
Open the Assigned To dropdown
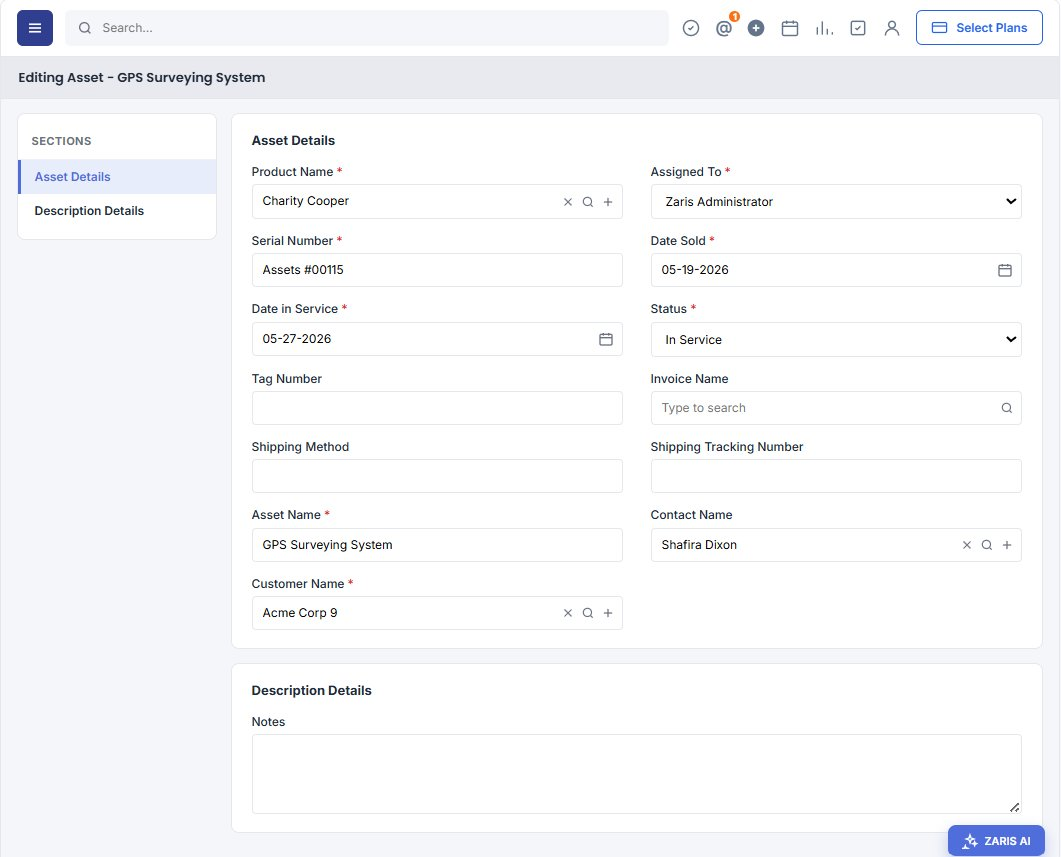click(x=836, y=202)
